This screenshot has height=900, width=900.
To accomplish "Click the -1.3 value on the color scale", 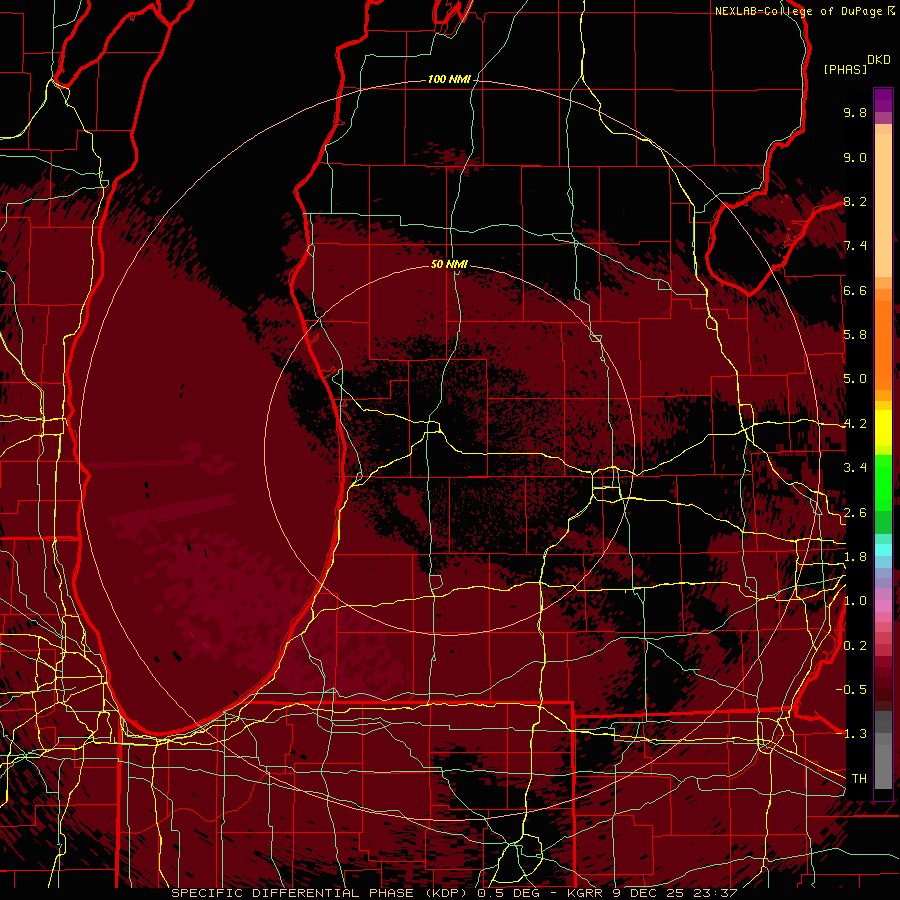I will point(851,734).
